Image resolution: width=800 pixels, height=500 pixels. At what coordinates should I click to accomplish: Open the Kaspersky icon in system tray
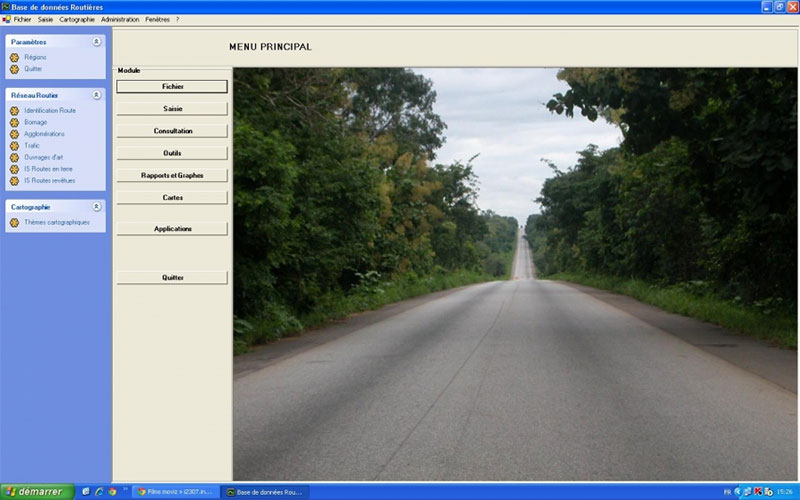point(758,492)
